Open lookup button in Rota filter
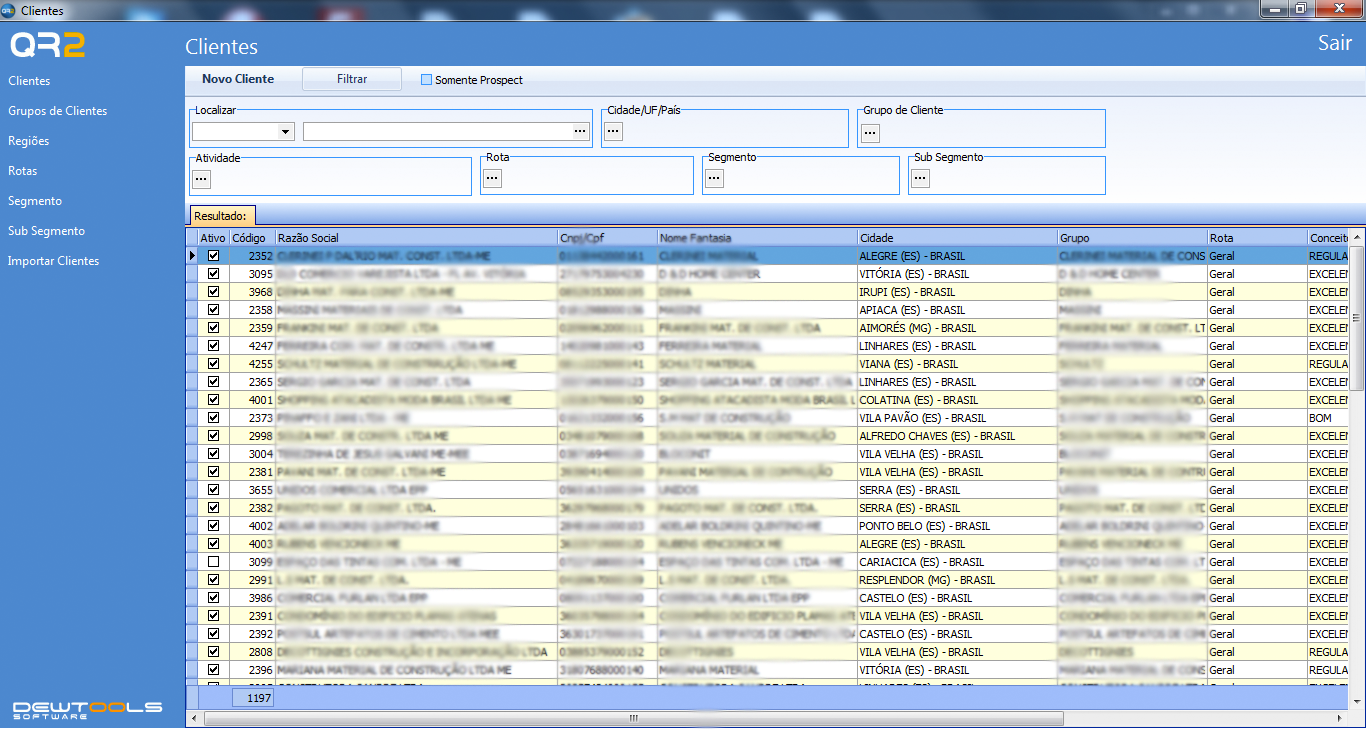Image resolution: width=1366 pixels, height=731 pixels. click(x=492, y=178)
